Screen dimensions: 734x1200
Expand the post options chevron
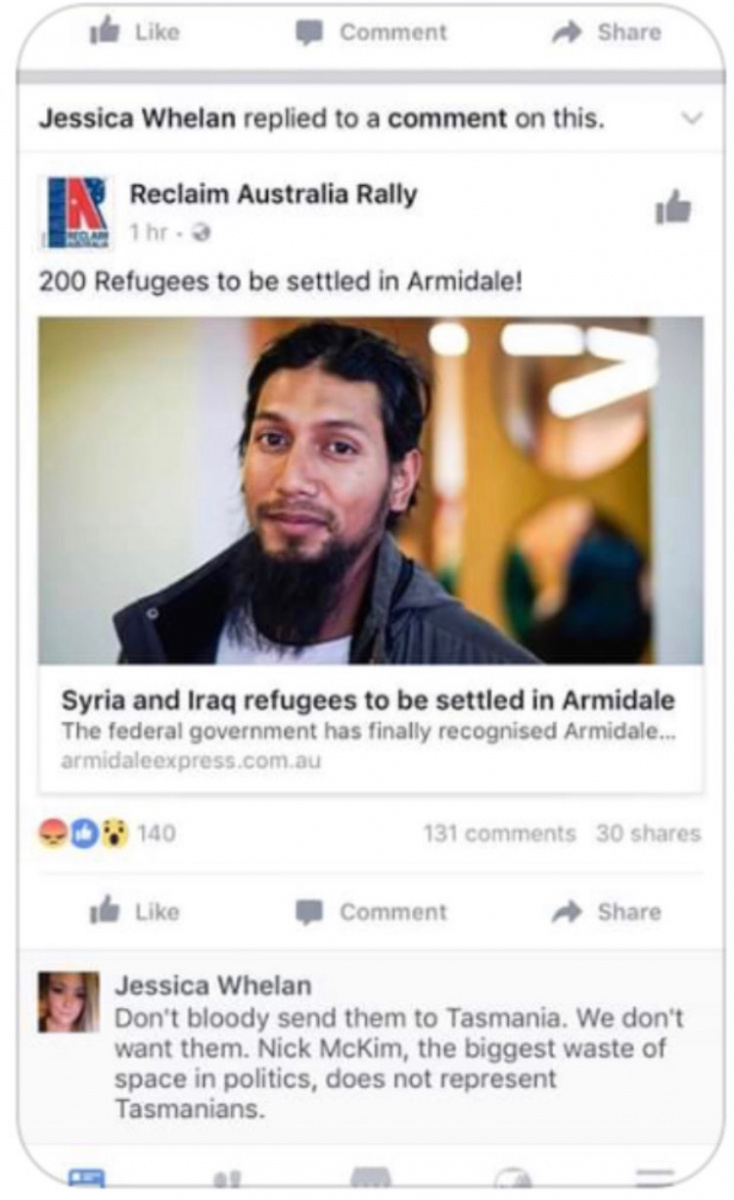click(692, 119)
